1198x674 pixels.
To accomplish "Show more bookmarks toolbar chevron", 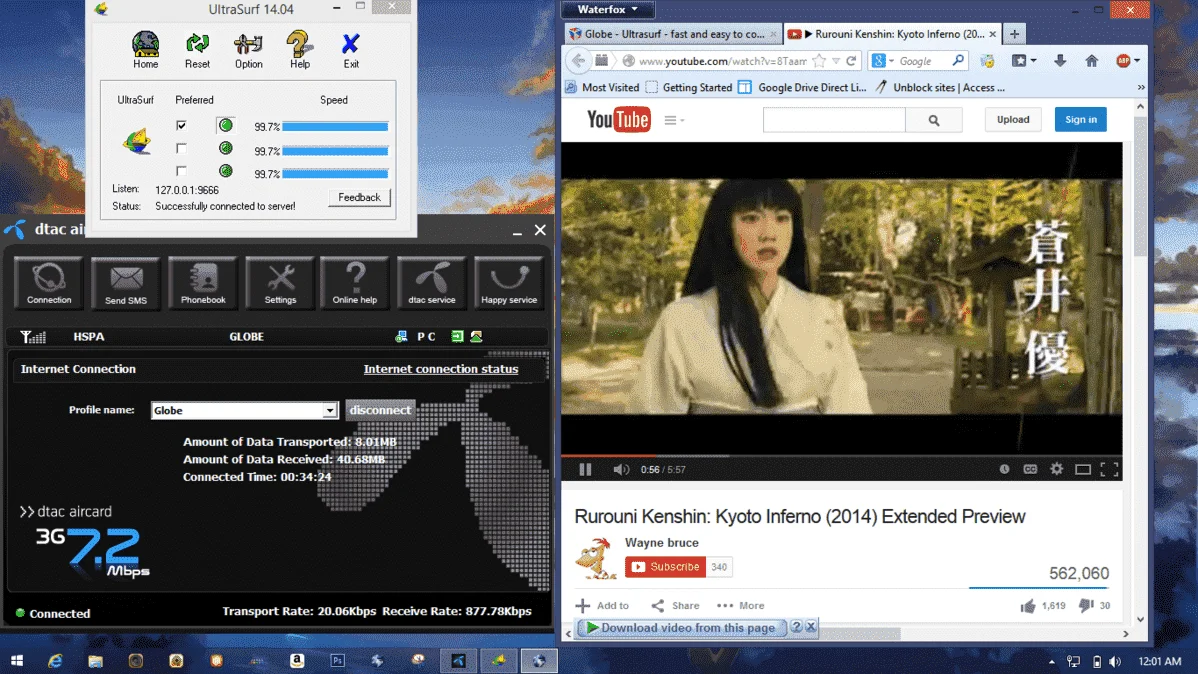I will pyautogui.click(x=1141, y=87).
